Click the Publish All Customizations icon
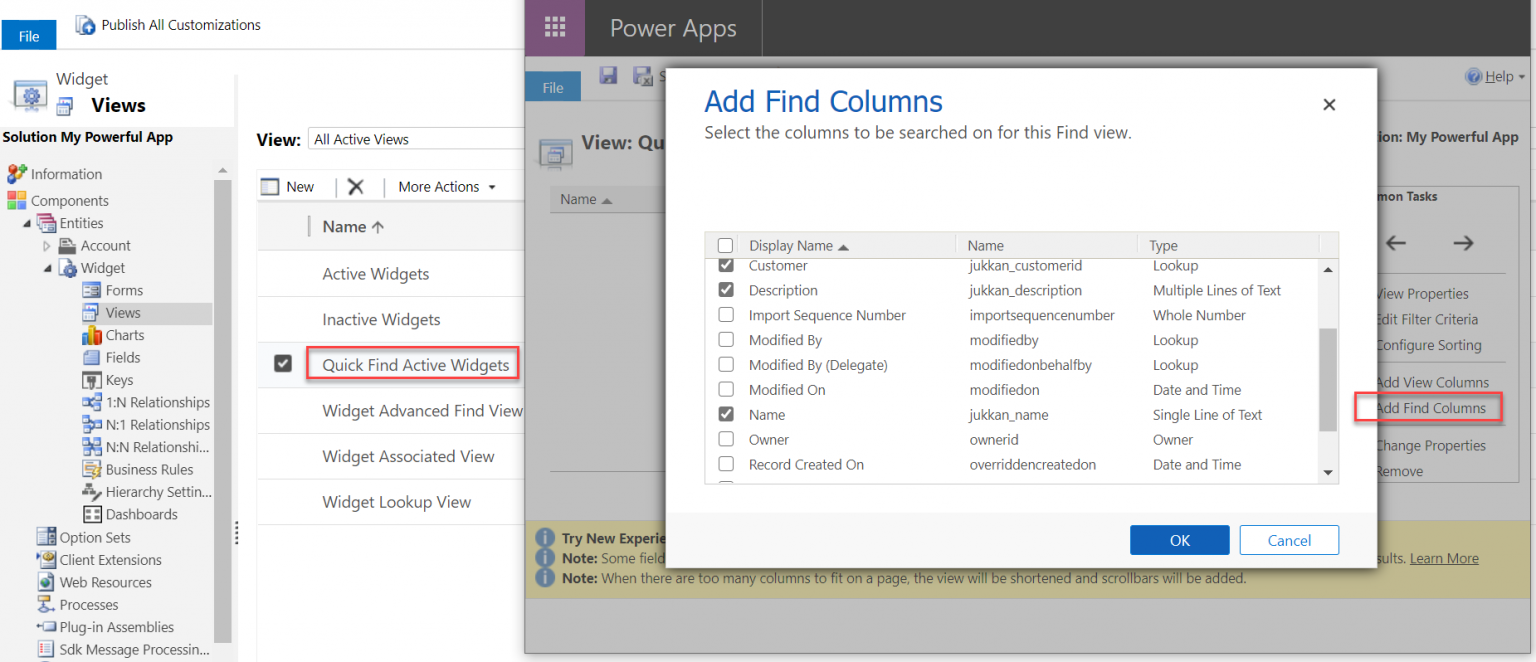The width and height of the screenshot is (1536, 662). click(85, 25)
